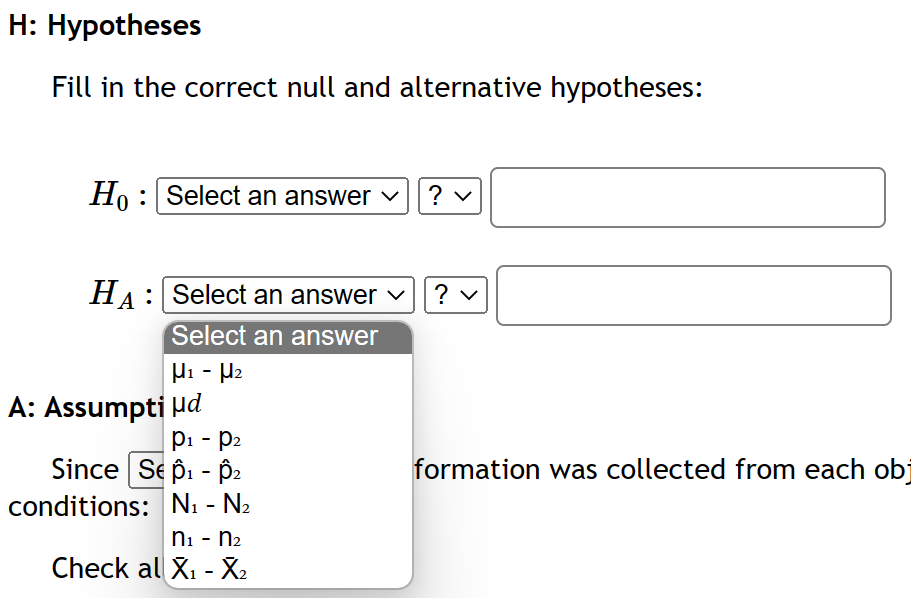
Task: Select the μd option
Action: (x=188, y=404)
